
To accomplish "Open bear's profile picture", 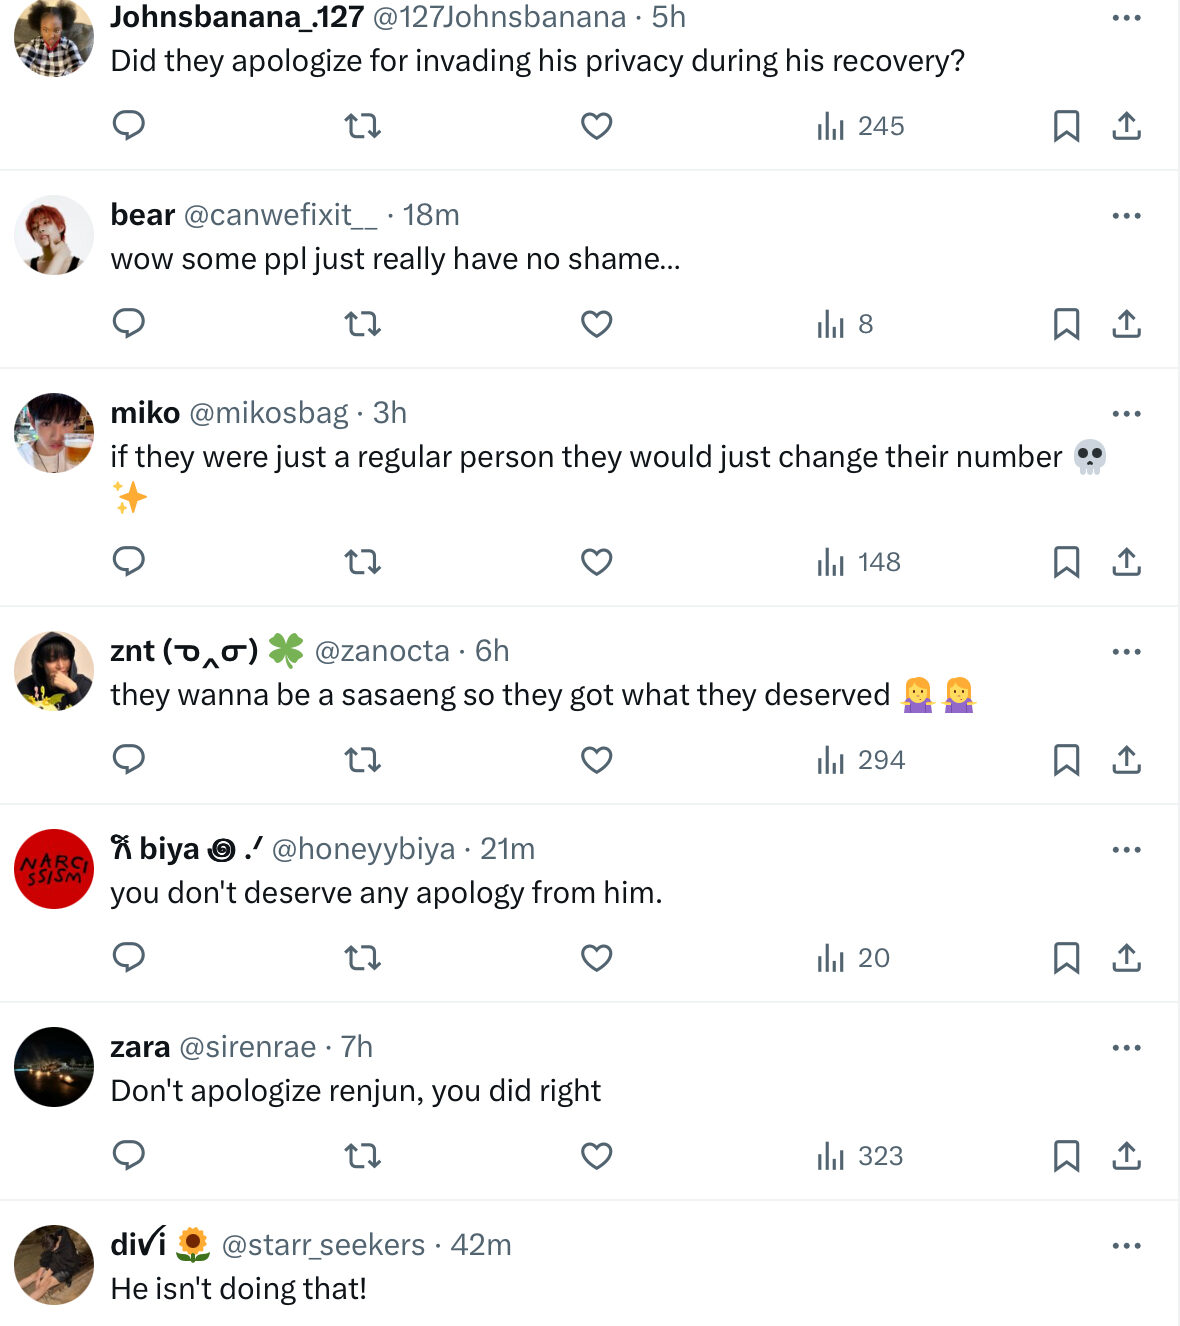I will (x=54, y=235).
